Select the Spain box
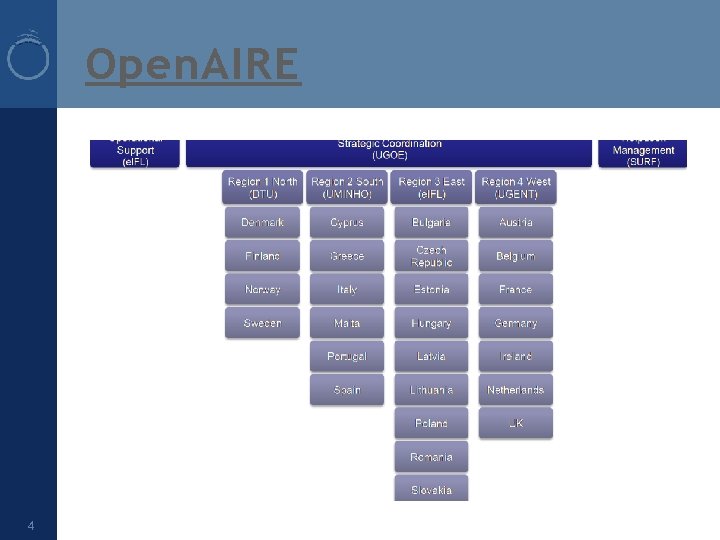Screen dimensions: 720x540 347,390
